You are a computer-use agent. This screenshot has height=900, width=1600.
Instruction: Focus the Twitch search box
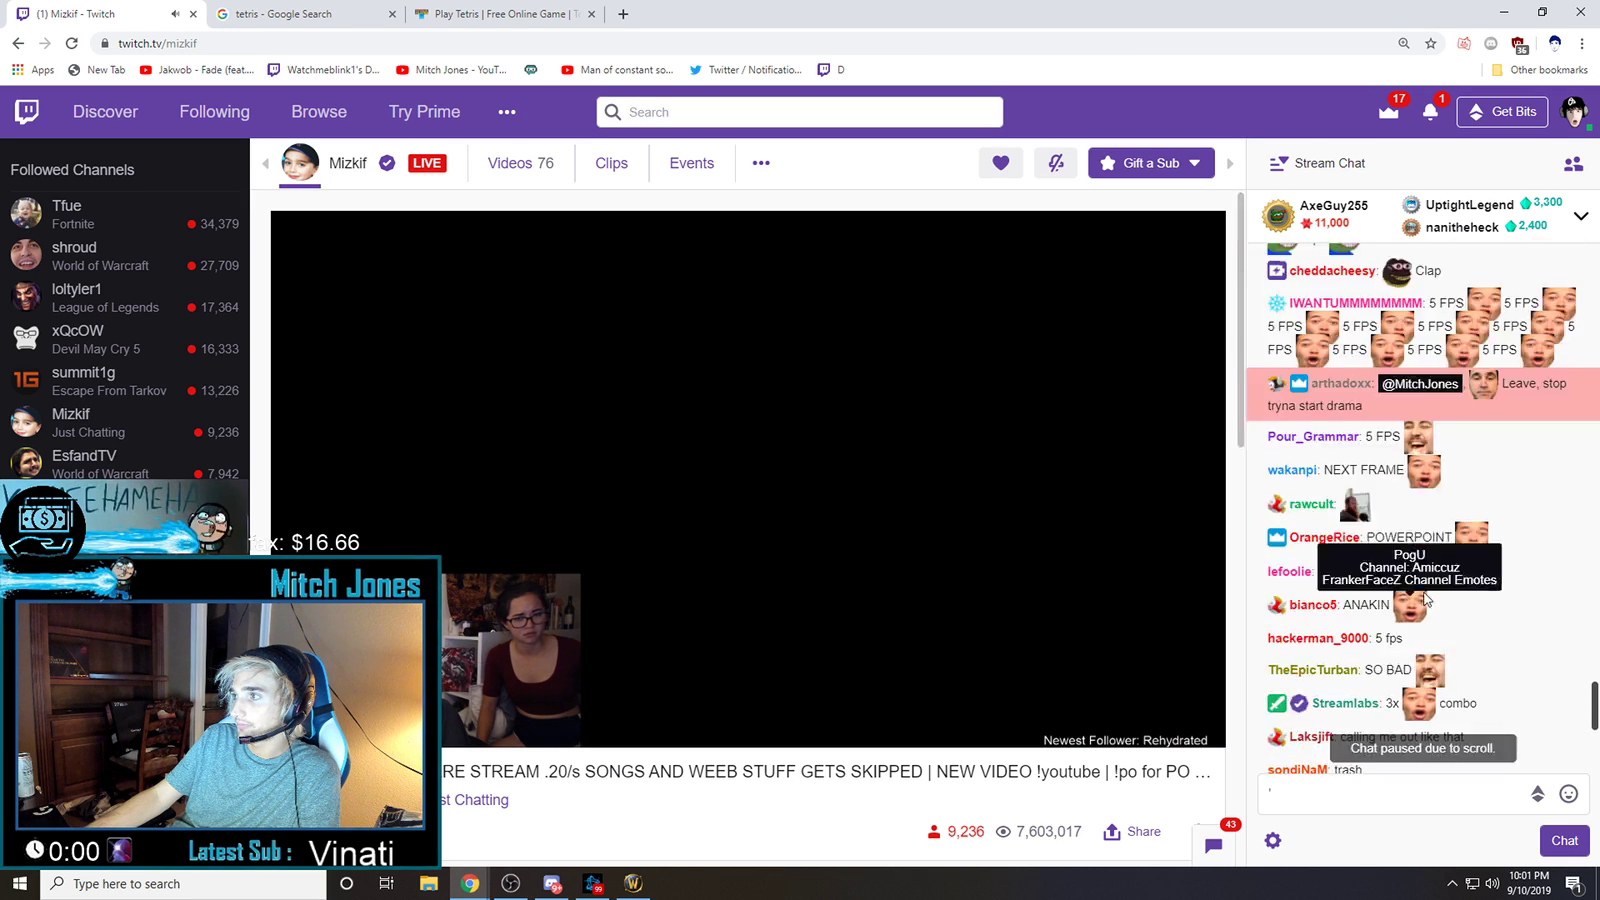(x=800, y=112)
